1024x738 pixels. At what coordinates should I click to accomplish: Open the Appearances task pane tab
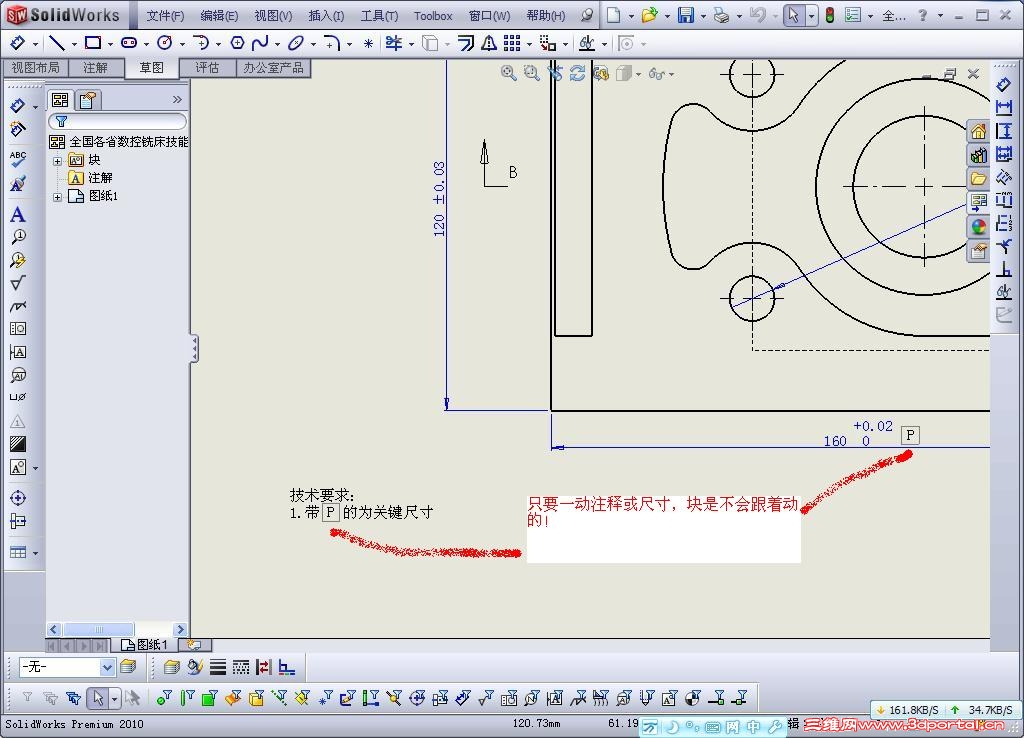[x=978, y=227]
